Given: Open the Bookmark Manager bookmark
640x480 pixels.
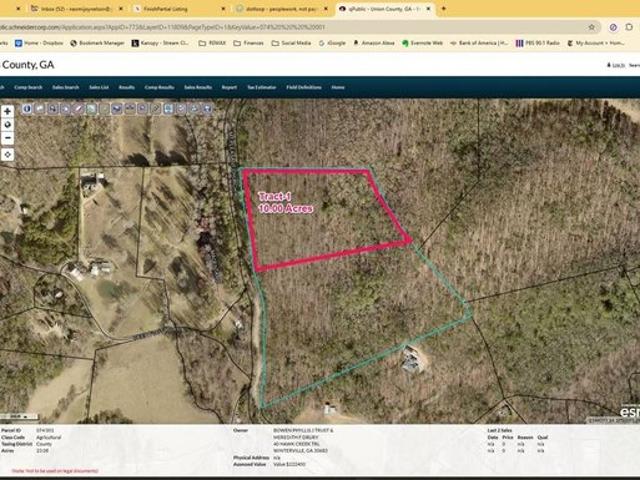Looking at the screenshot, I should coord(97,43).
